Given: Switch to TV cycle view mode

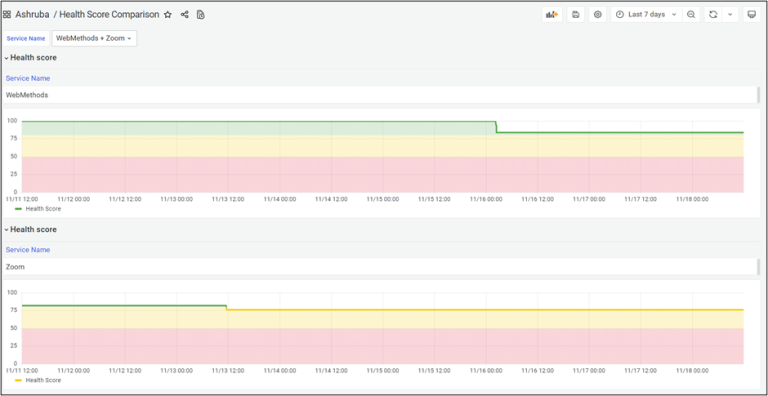Looking at the screenshot, I should [751, 15].
